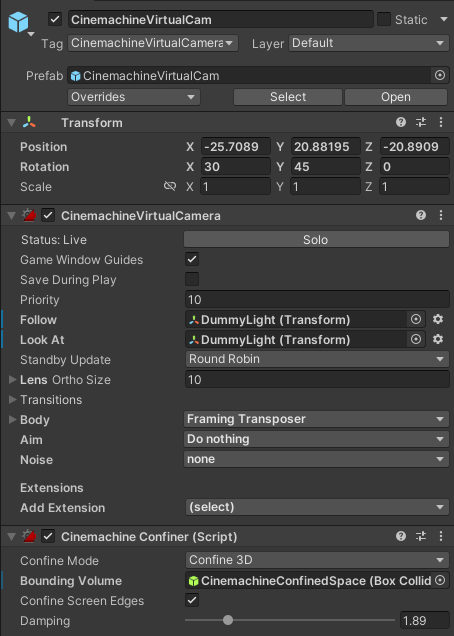Open the Confine Mode dropdown
Viewport: 454px width, 636px height.
pyautogui.click(x=317, y=560)
